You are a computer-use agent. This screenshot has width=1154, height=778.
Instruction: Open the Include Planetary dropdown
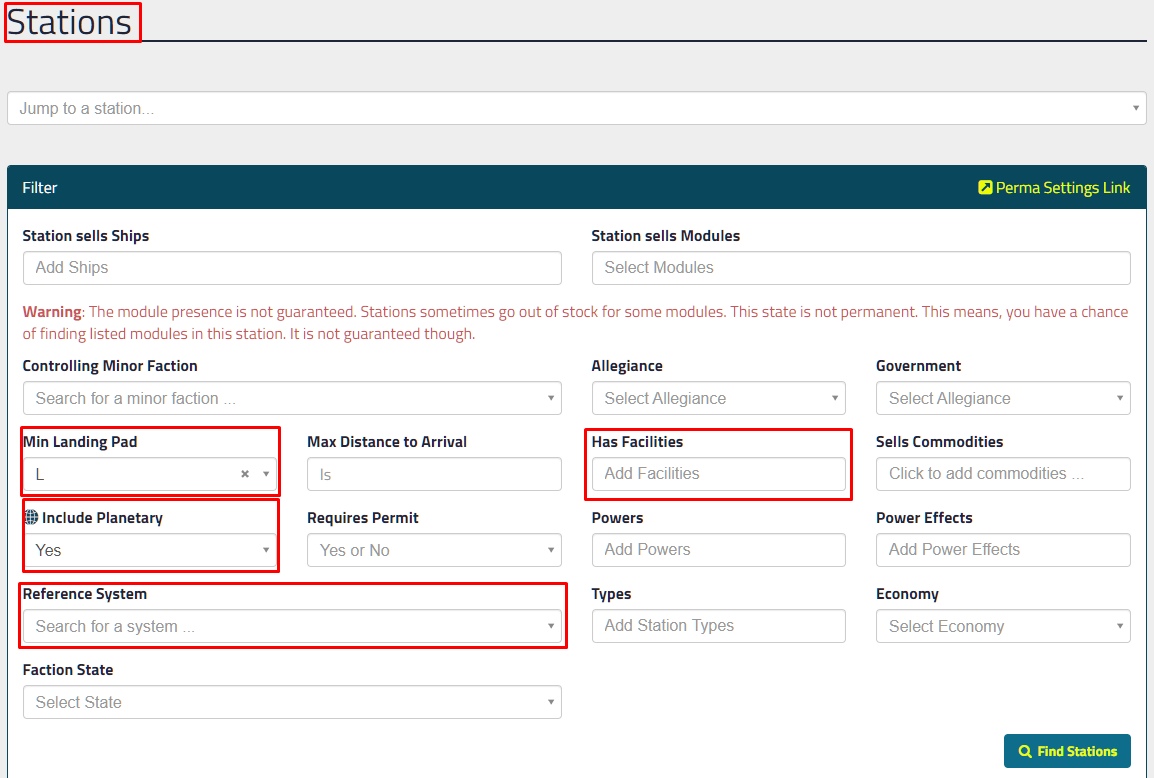click(x=149, y=550)
